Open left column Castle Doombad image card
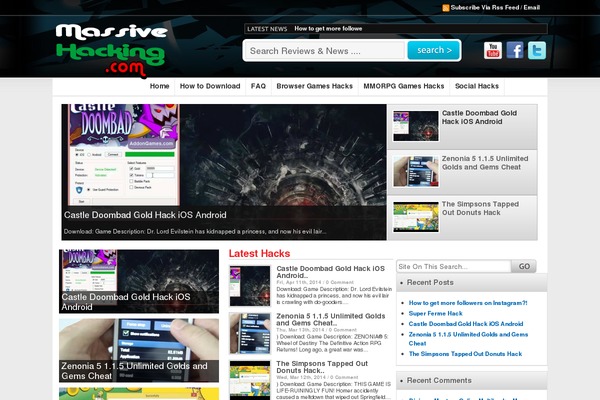The image size is (600, 400). click(x=139, y=281)
